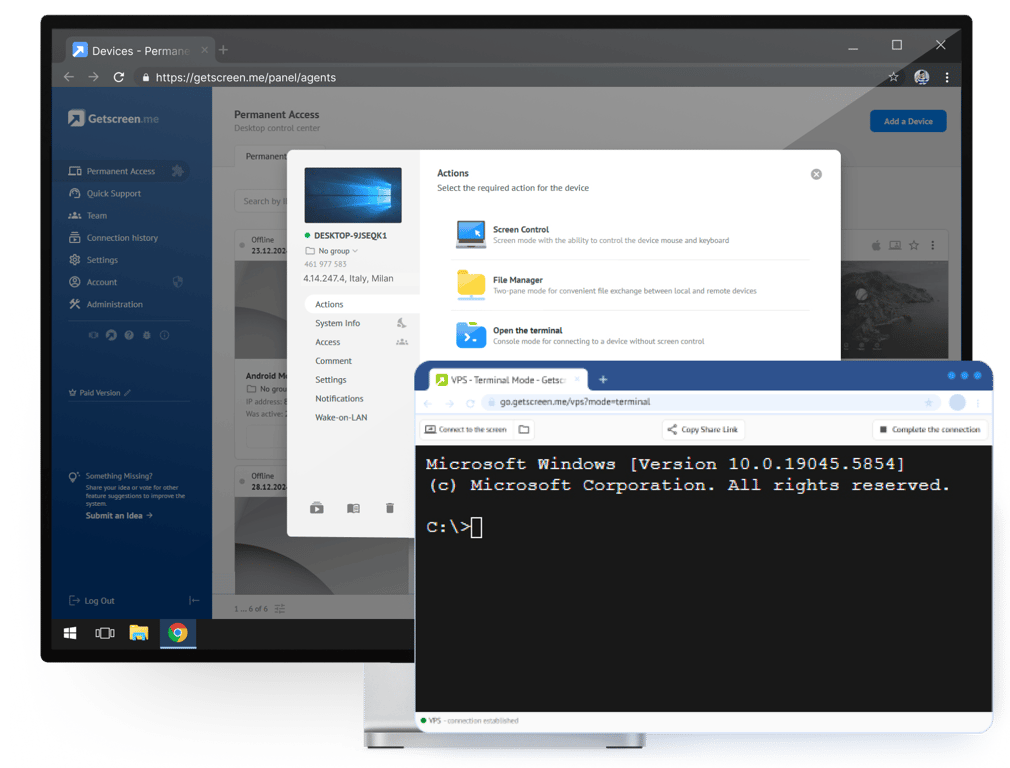This screenshot has height=768, width=1010.
Task: Click the recordings icon at dialog bottom
Action: click(x=317, y=508)
